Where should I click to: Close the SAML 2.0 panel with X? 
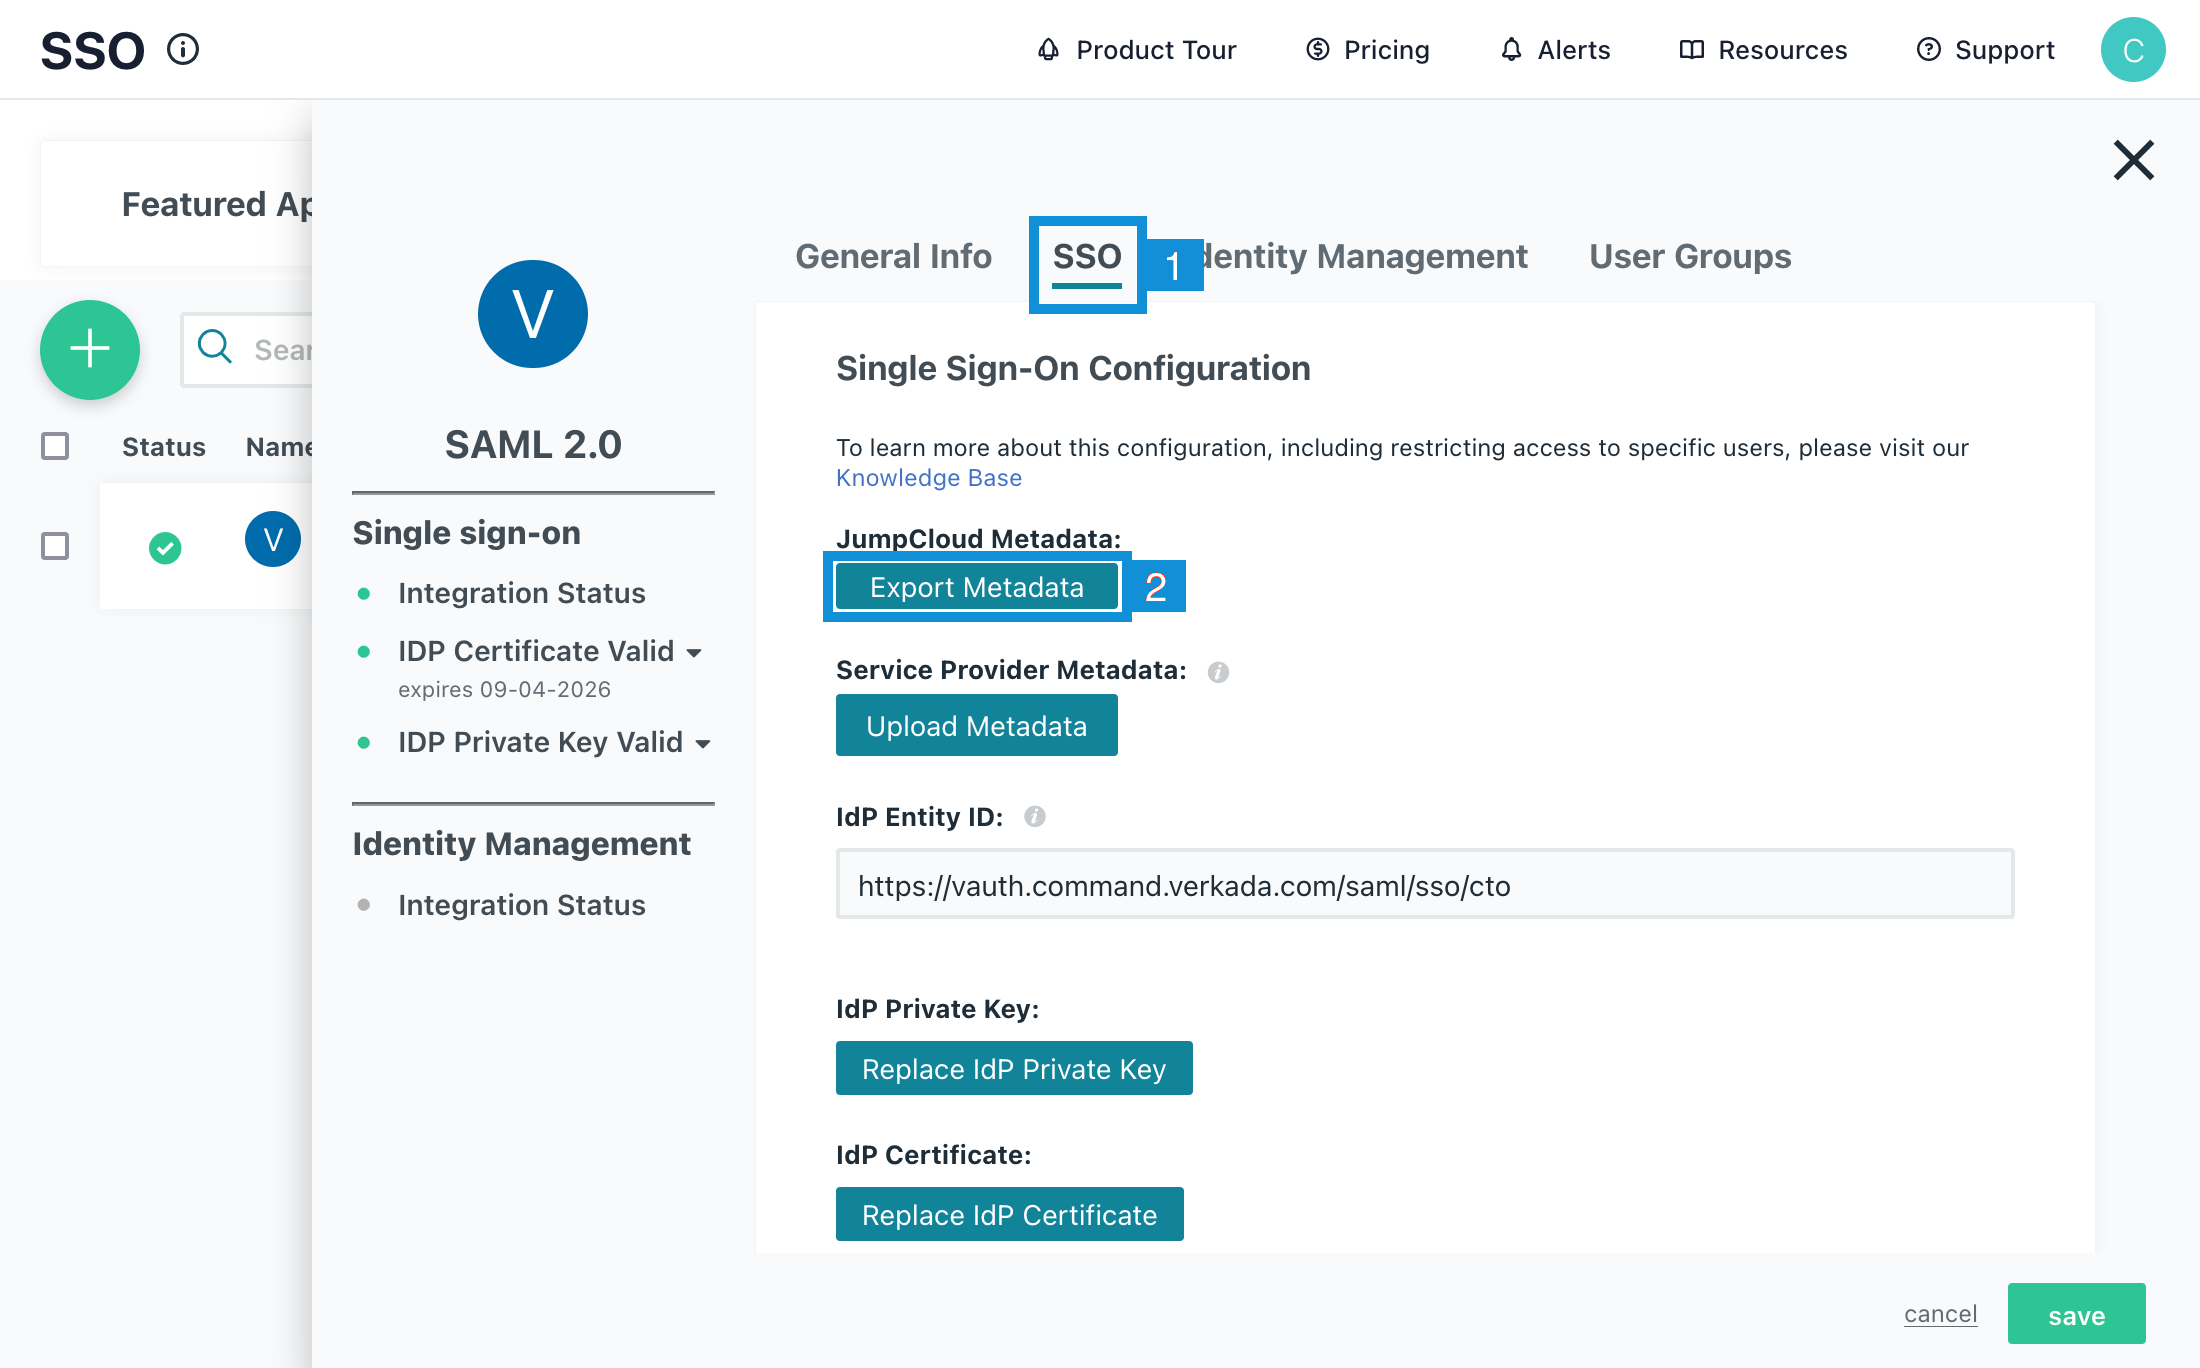pyautogui.click(x=2133, y=160)
